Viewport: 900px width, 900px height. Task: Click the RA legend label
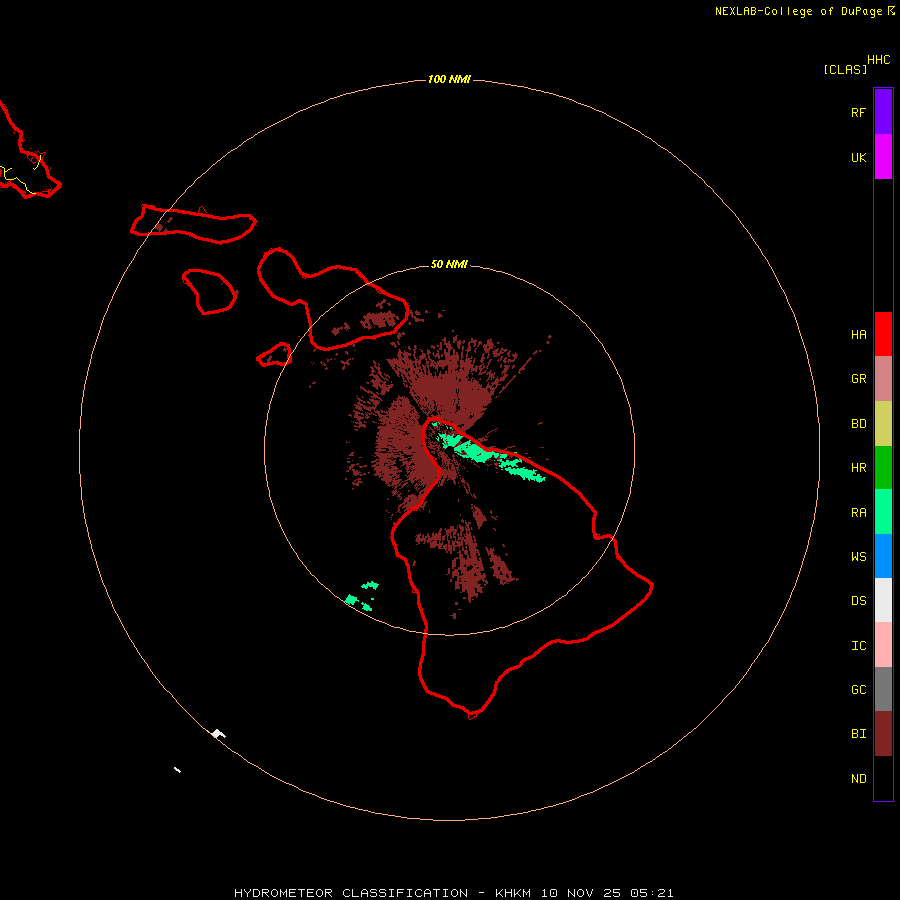tap(858, 513)
